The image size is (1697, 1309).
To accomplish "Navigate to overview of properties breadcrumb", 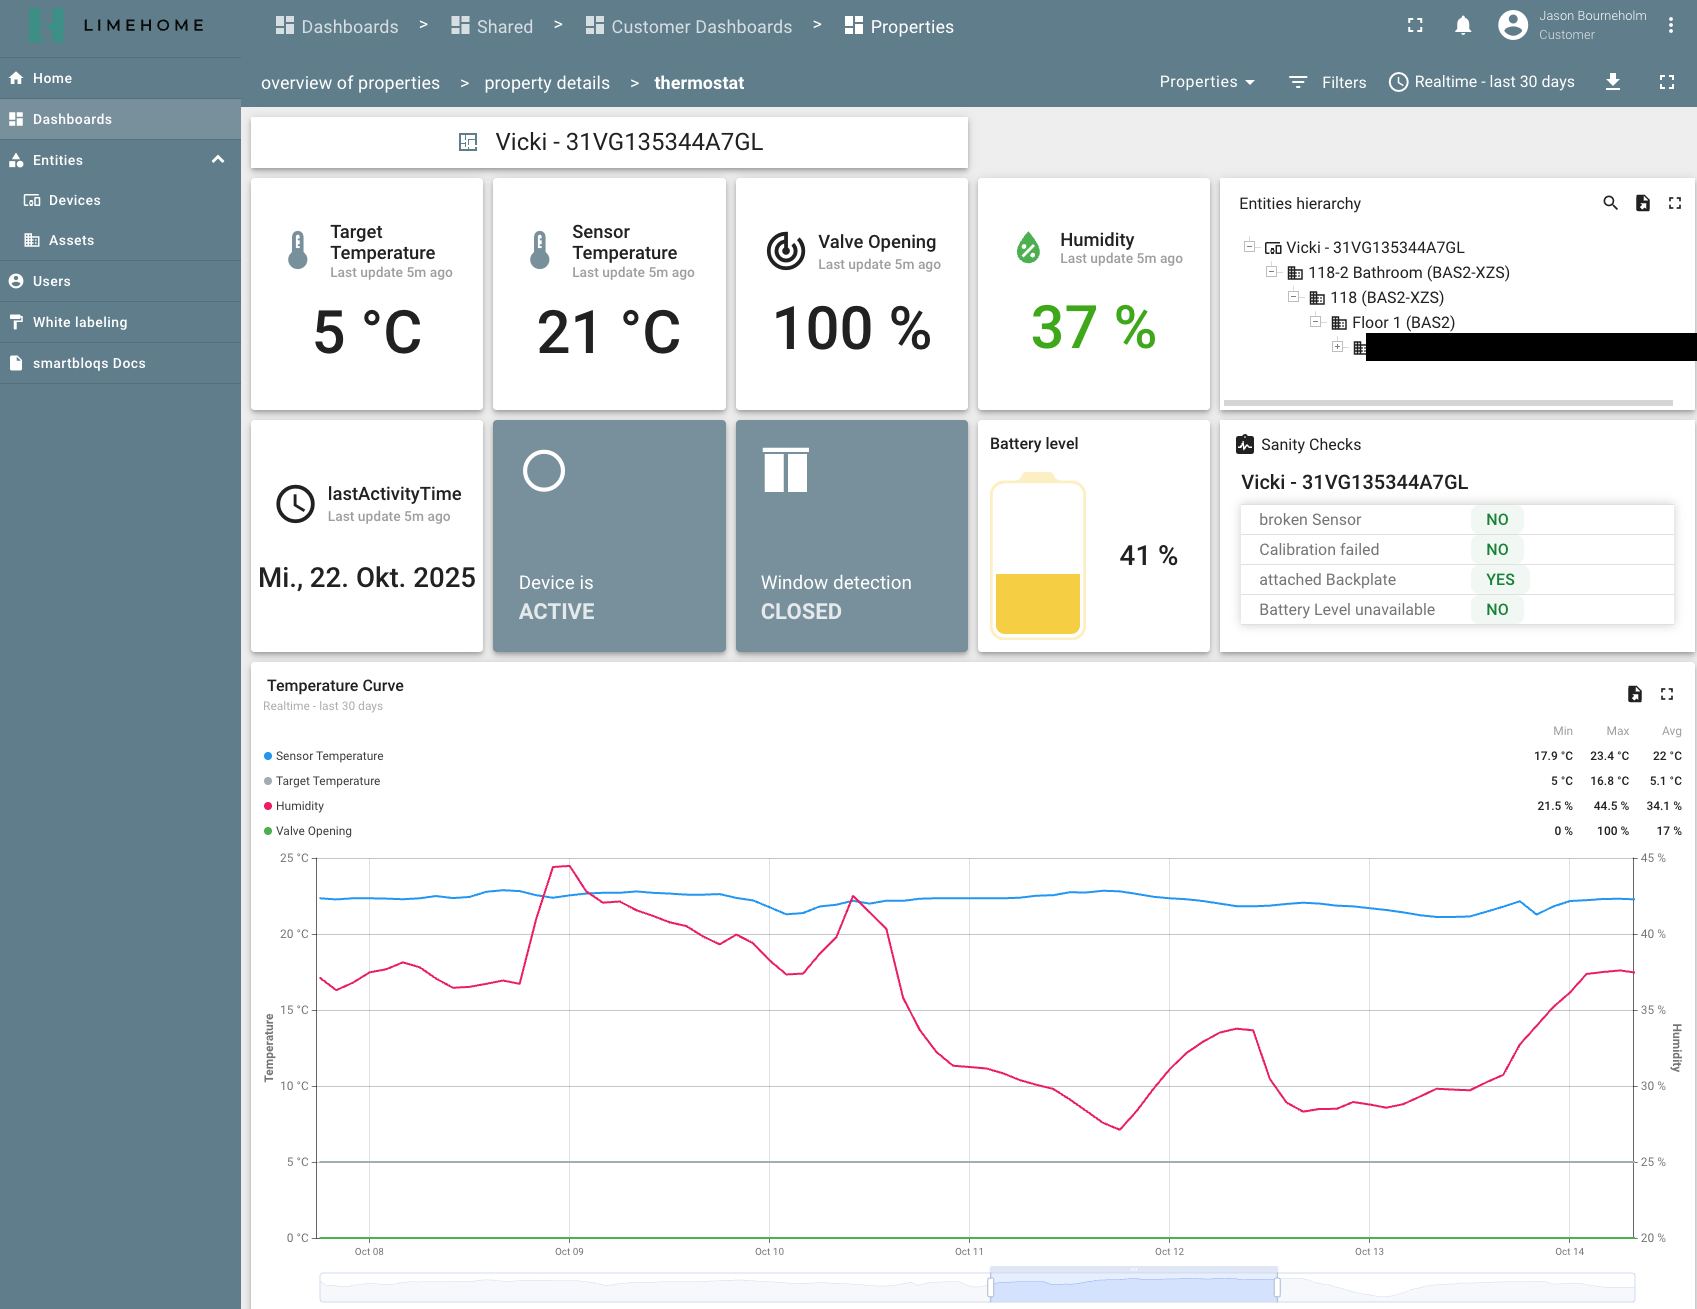I will pos(350,83).
